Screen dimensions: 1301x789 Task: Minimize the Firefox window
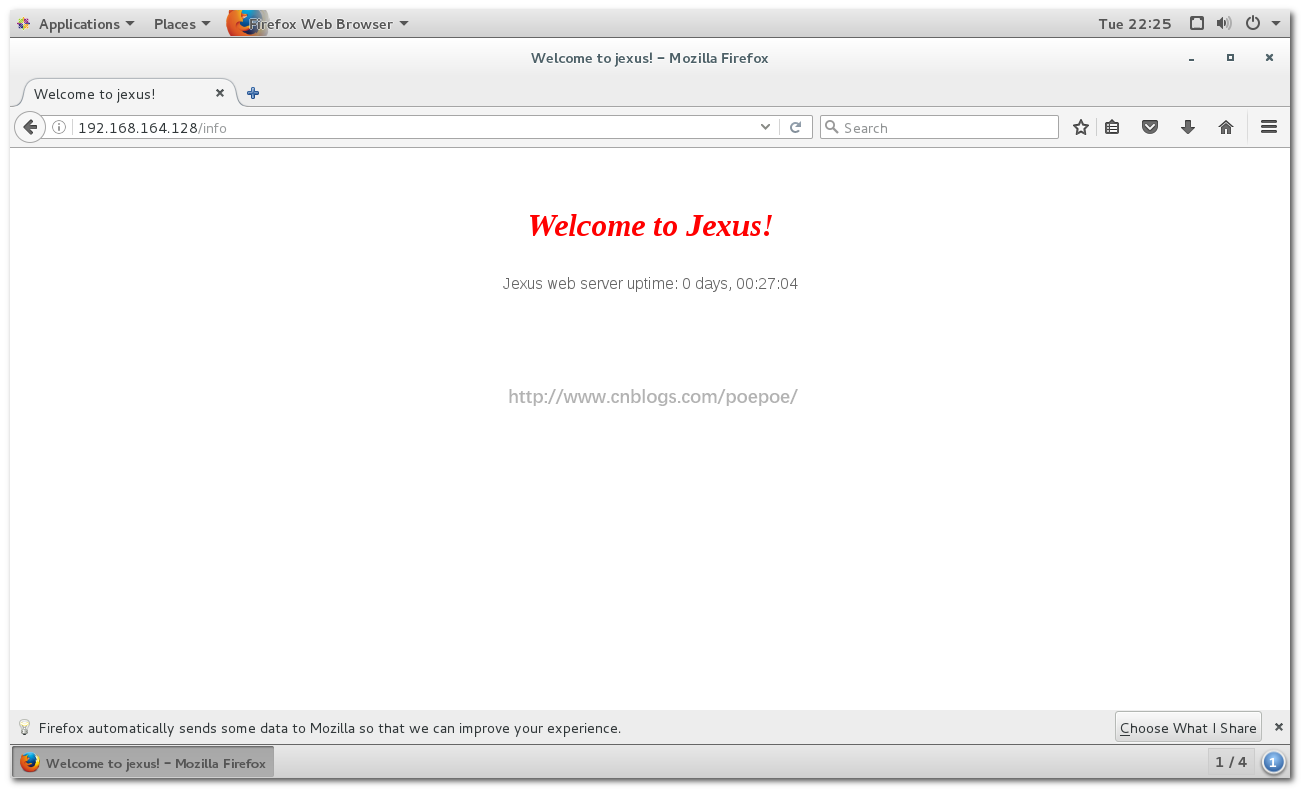point(1191,58)
